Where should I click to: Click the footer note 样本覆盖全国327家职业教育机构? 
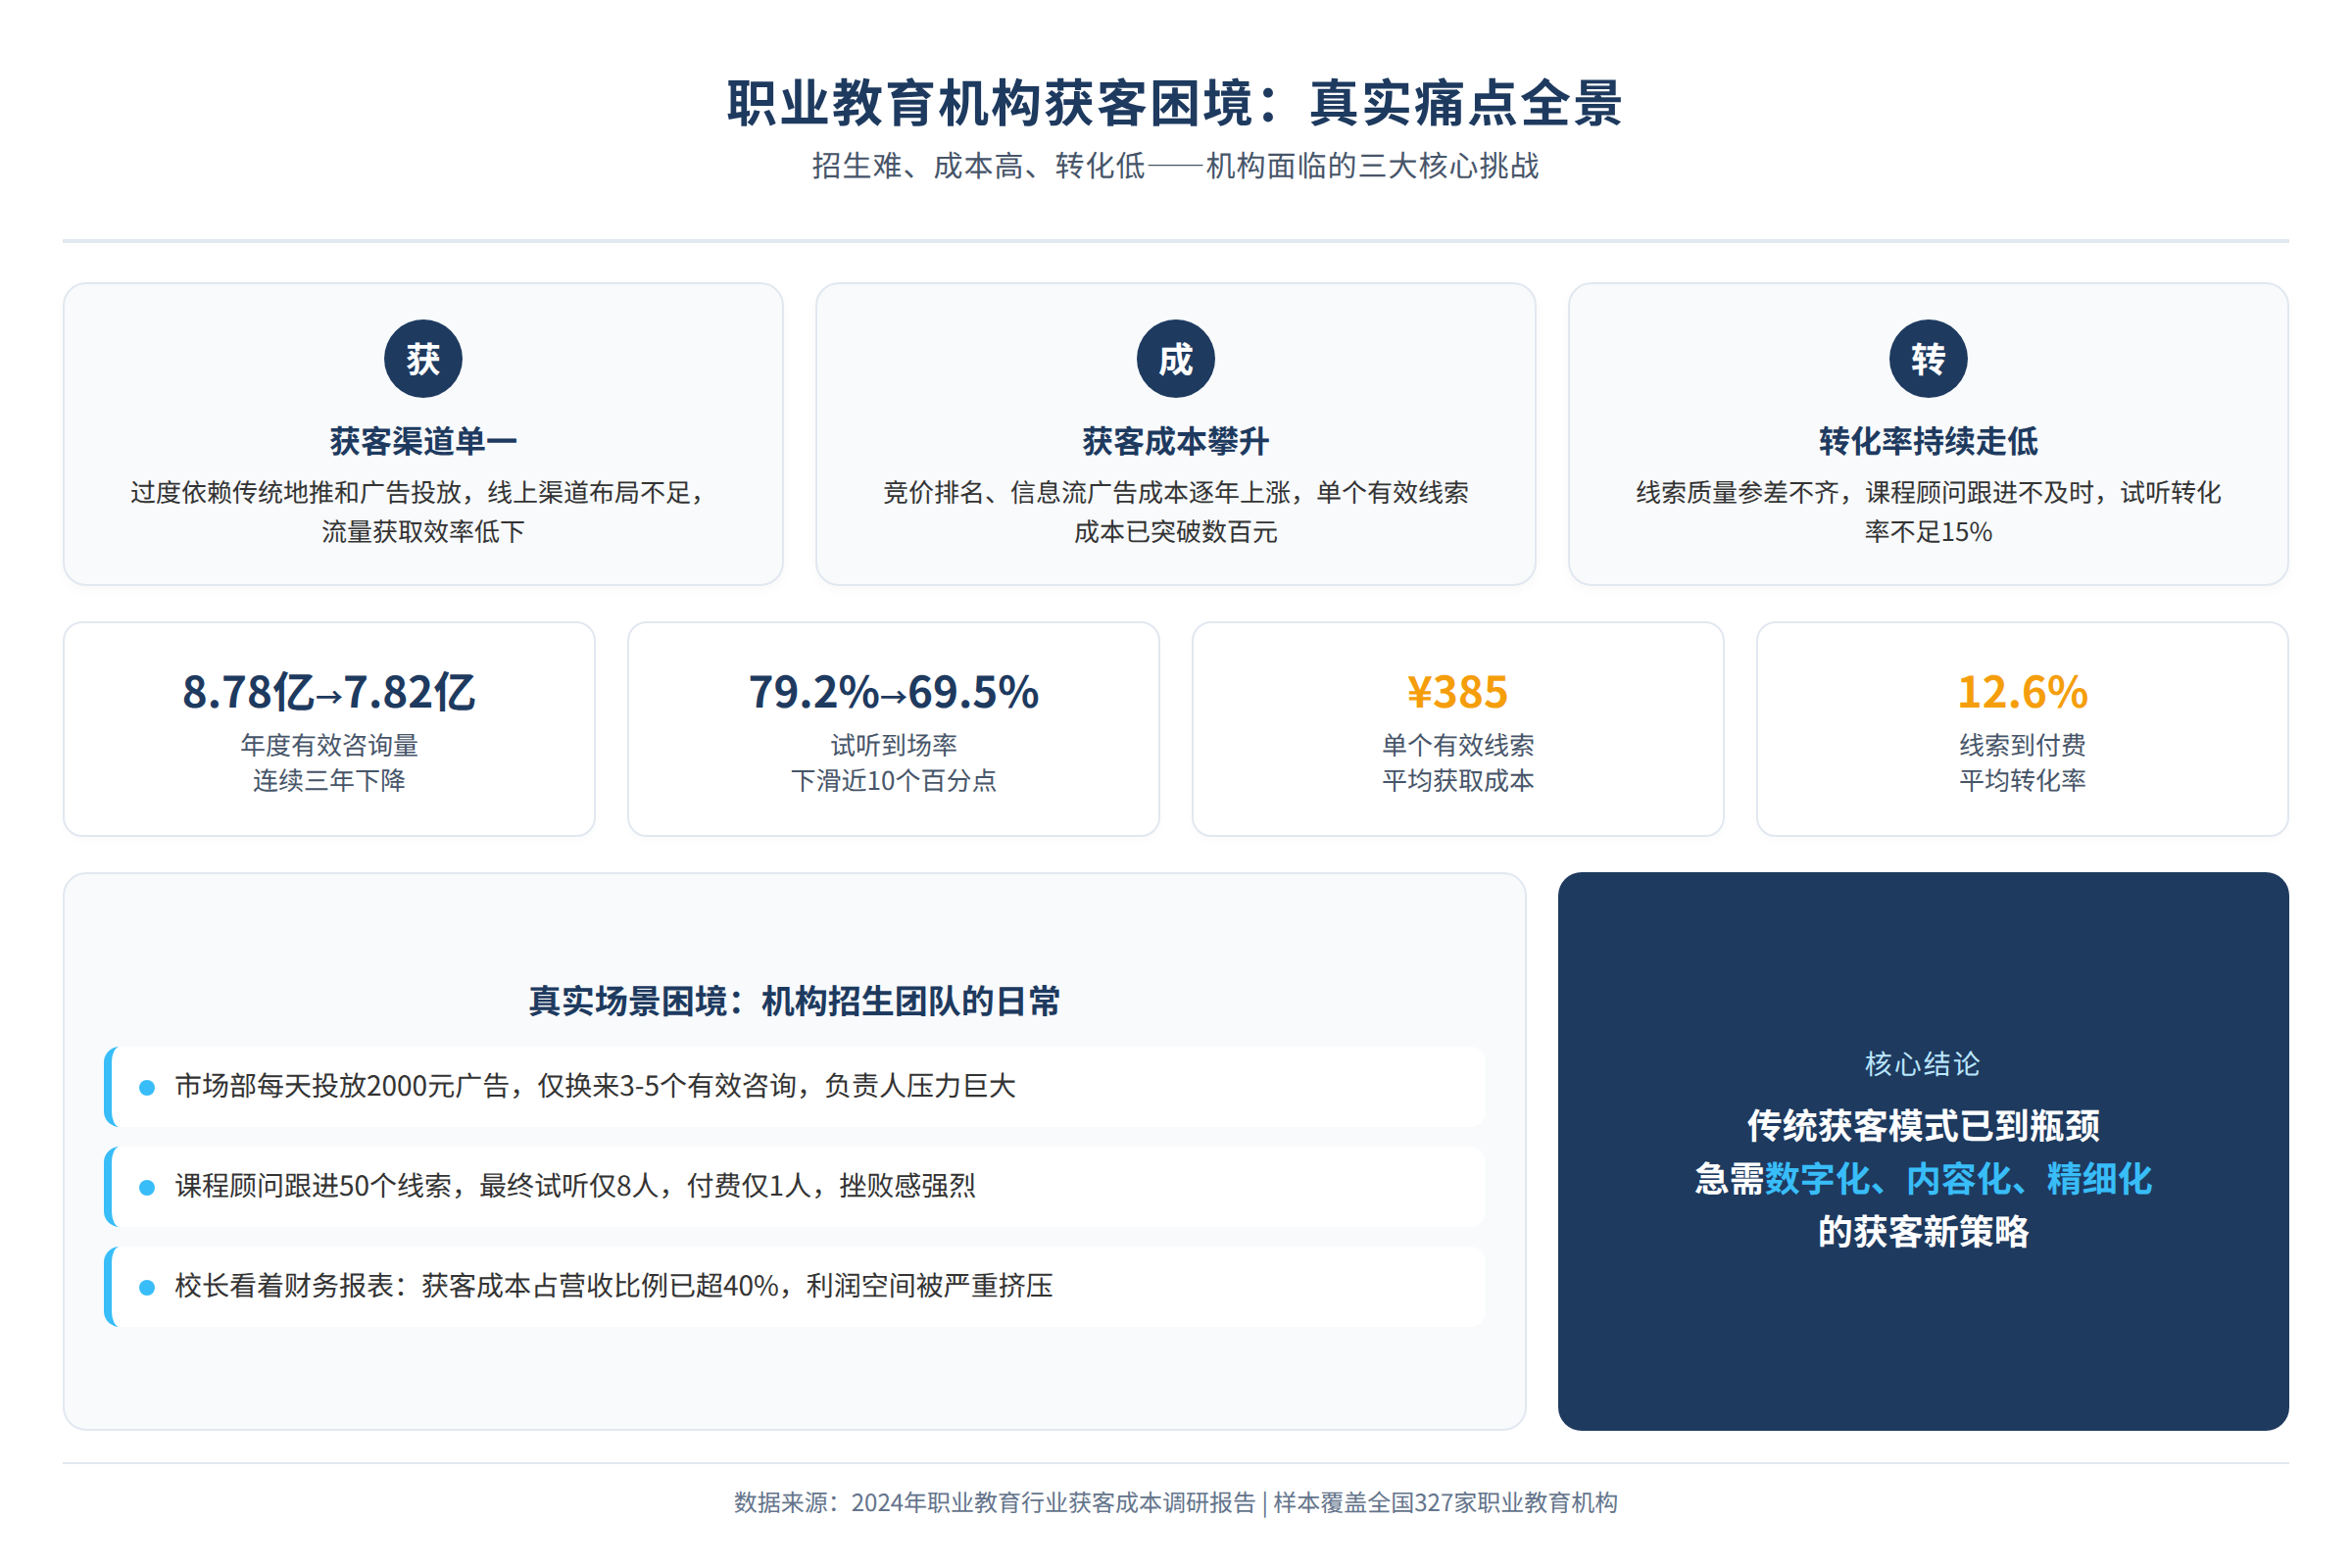click(x=1445, y=1503)
